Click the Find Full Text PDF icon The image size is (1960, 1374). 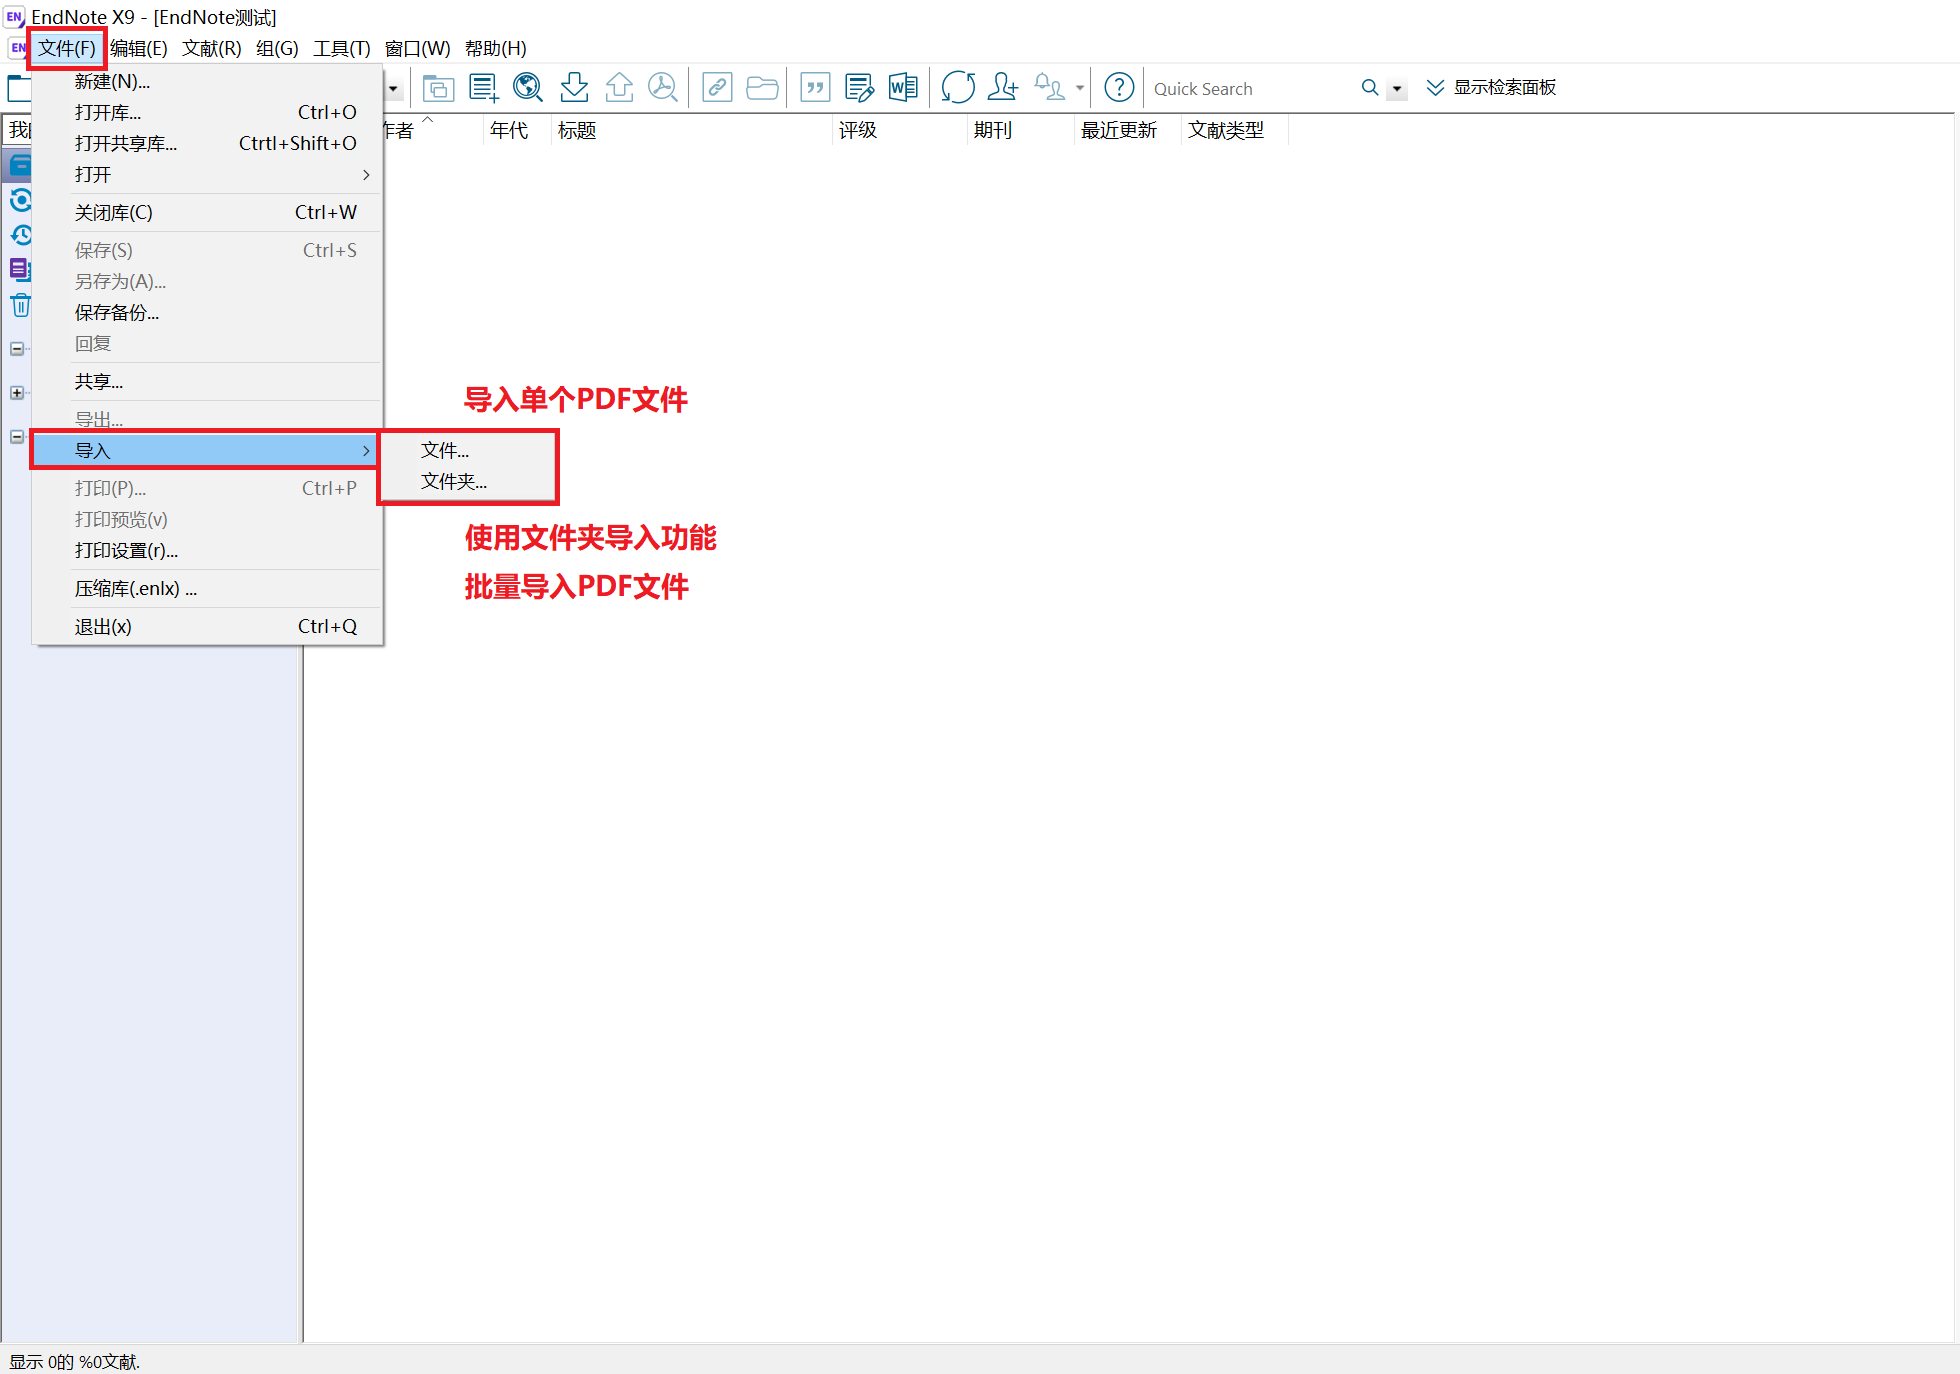[663, 88]
